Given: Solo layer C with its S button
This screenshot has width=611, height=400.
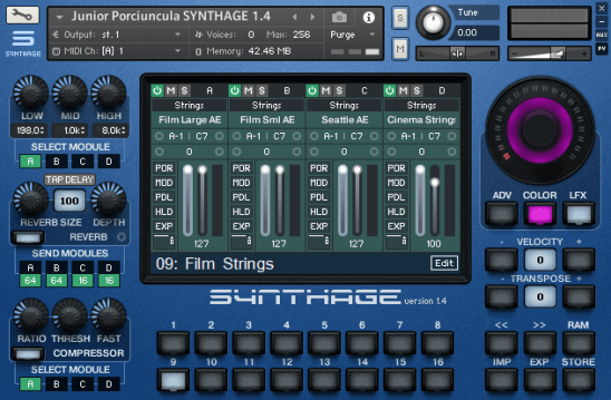Looking at the screenshot, I should pyautogui.click(x=337, y=91).
